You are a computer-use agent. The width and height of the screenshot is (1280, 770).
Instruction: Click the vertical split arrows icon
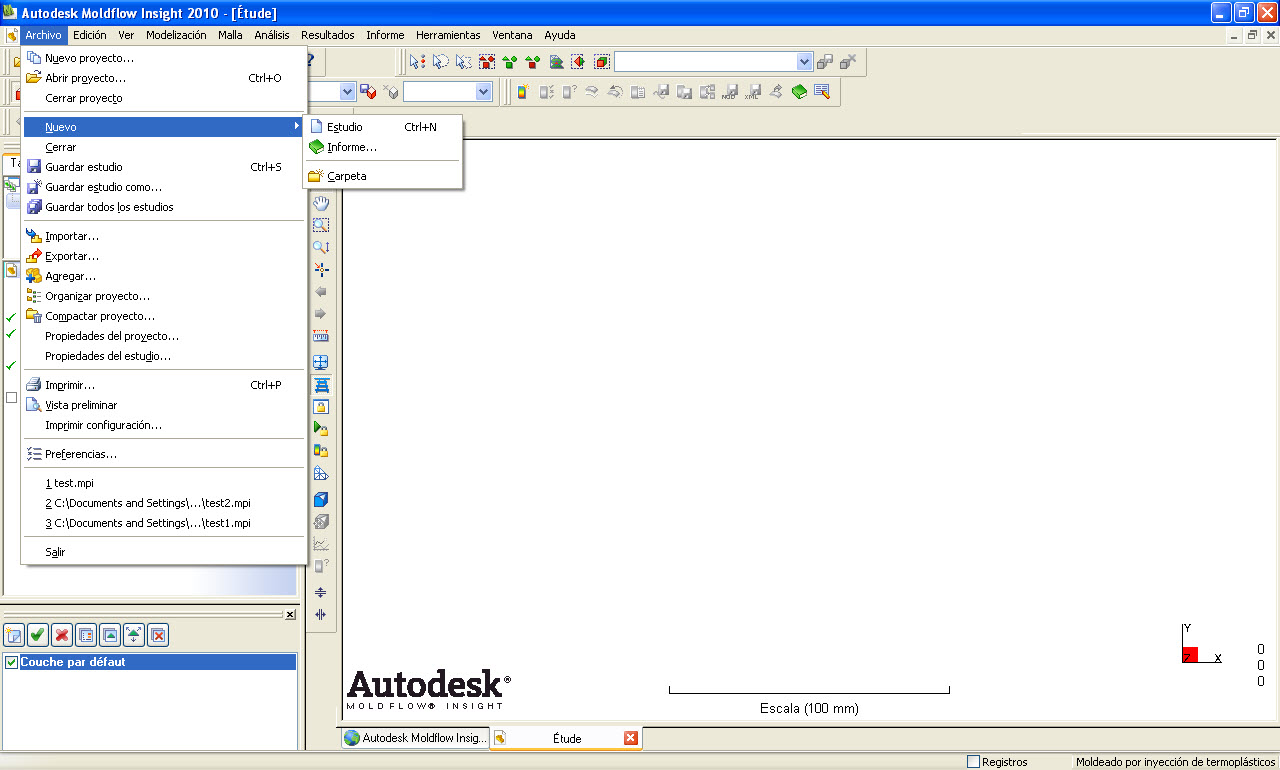pos(321,615)
